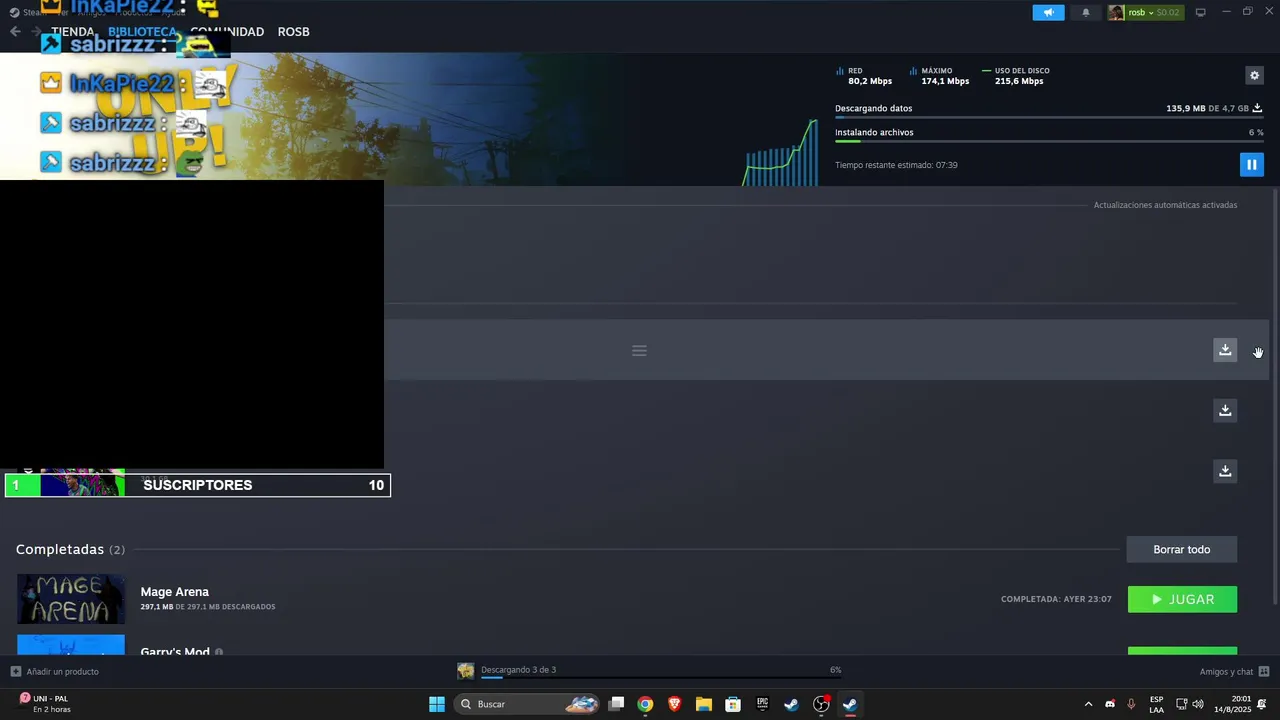Viewport: 1280px width, 720px height.
Task: Click active Steam window taskbar icon
Action: click(x=850, y=704)
